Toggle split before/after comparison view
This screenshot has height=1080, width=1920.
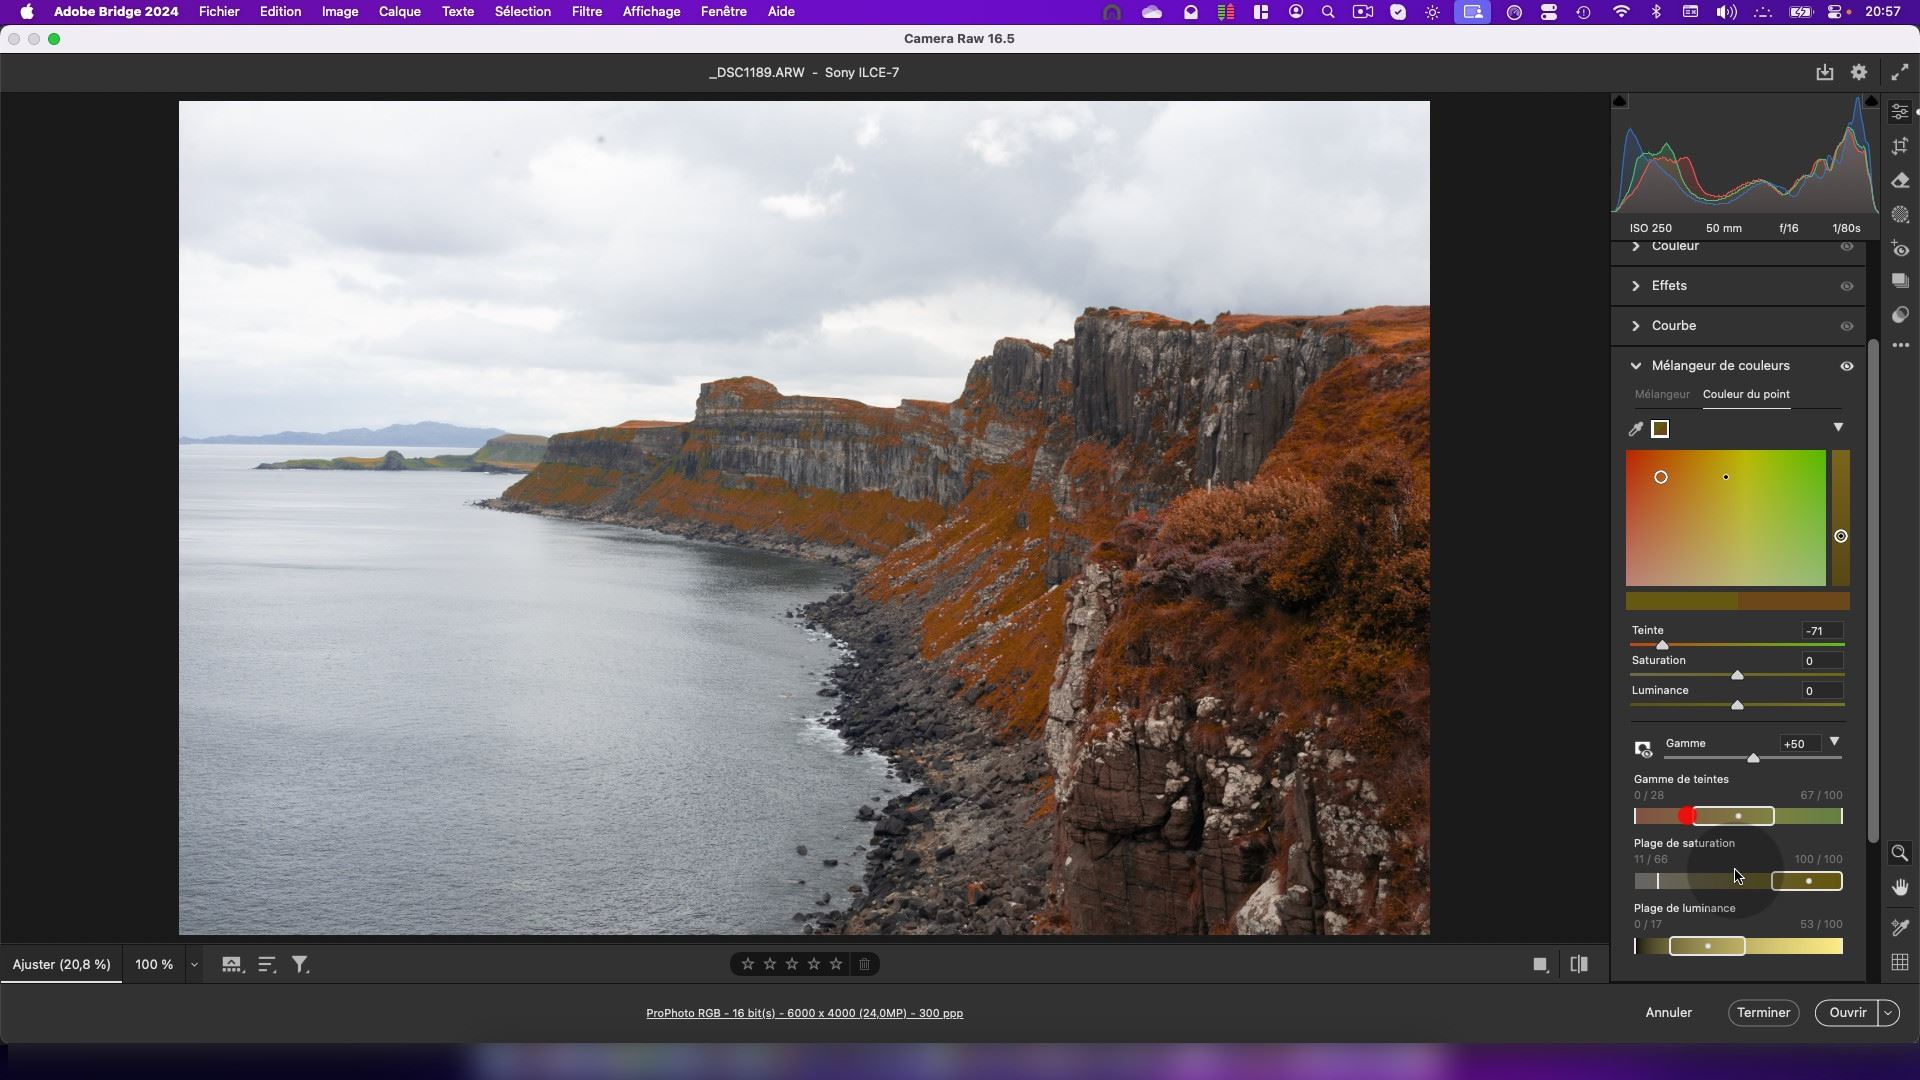click(x=1579, y=965)
